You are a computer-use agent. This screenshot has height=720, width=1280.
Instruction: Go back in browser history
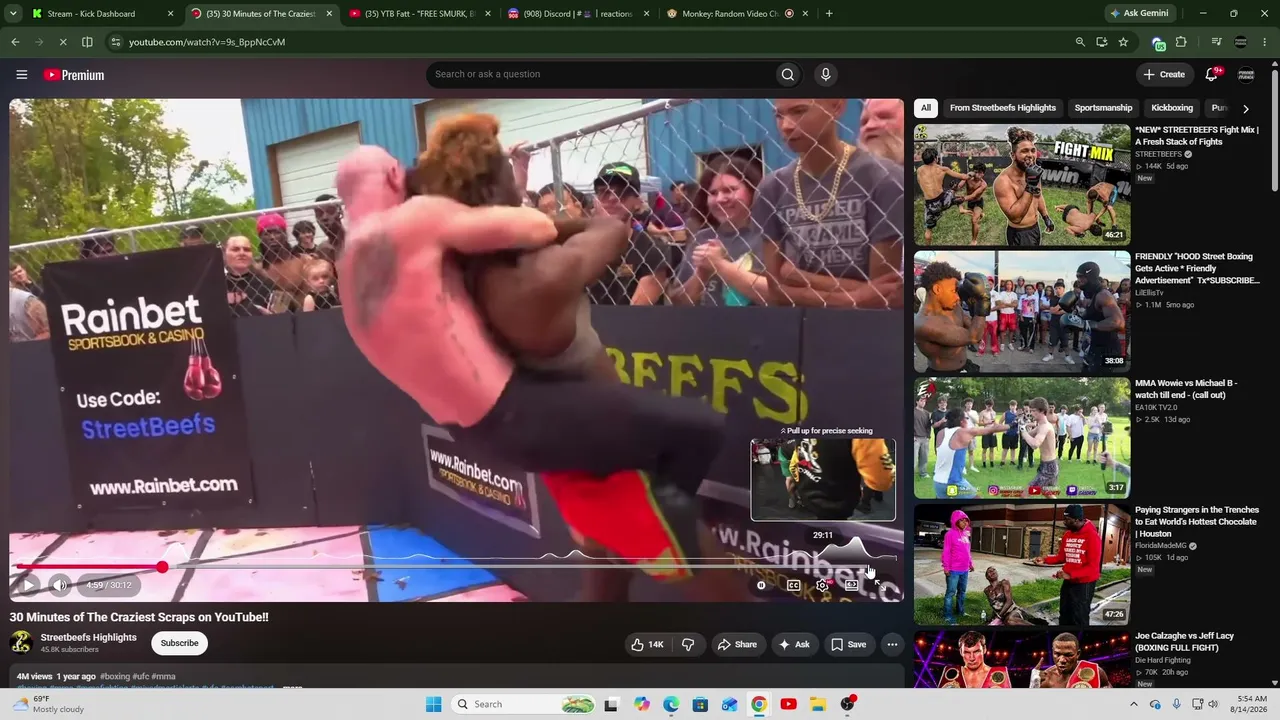click(15, 42)
